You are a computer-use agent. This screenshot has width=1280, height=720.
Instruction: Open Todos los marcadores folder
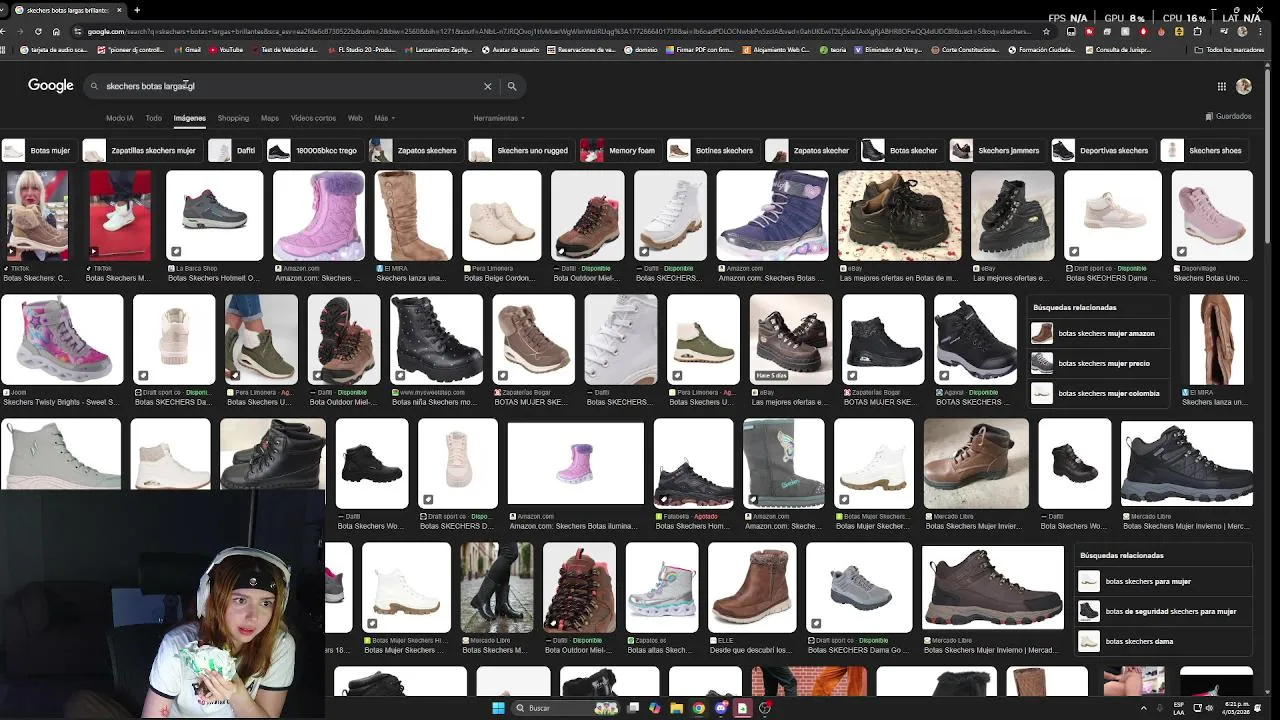1229,49
